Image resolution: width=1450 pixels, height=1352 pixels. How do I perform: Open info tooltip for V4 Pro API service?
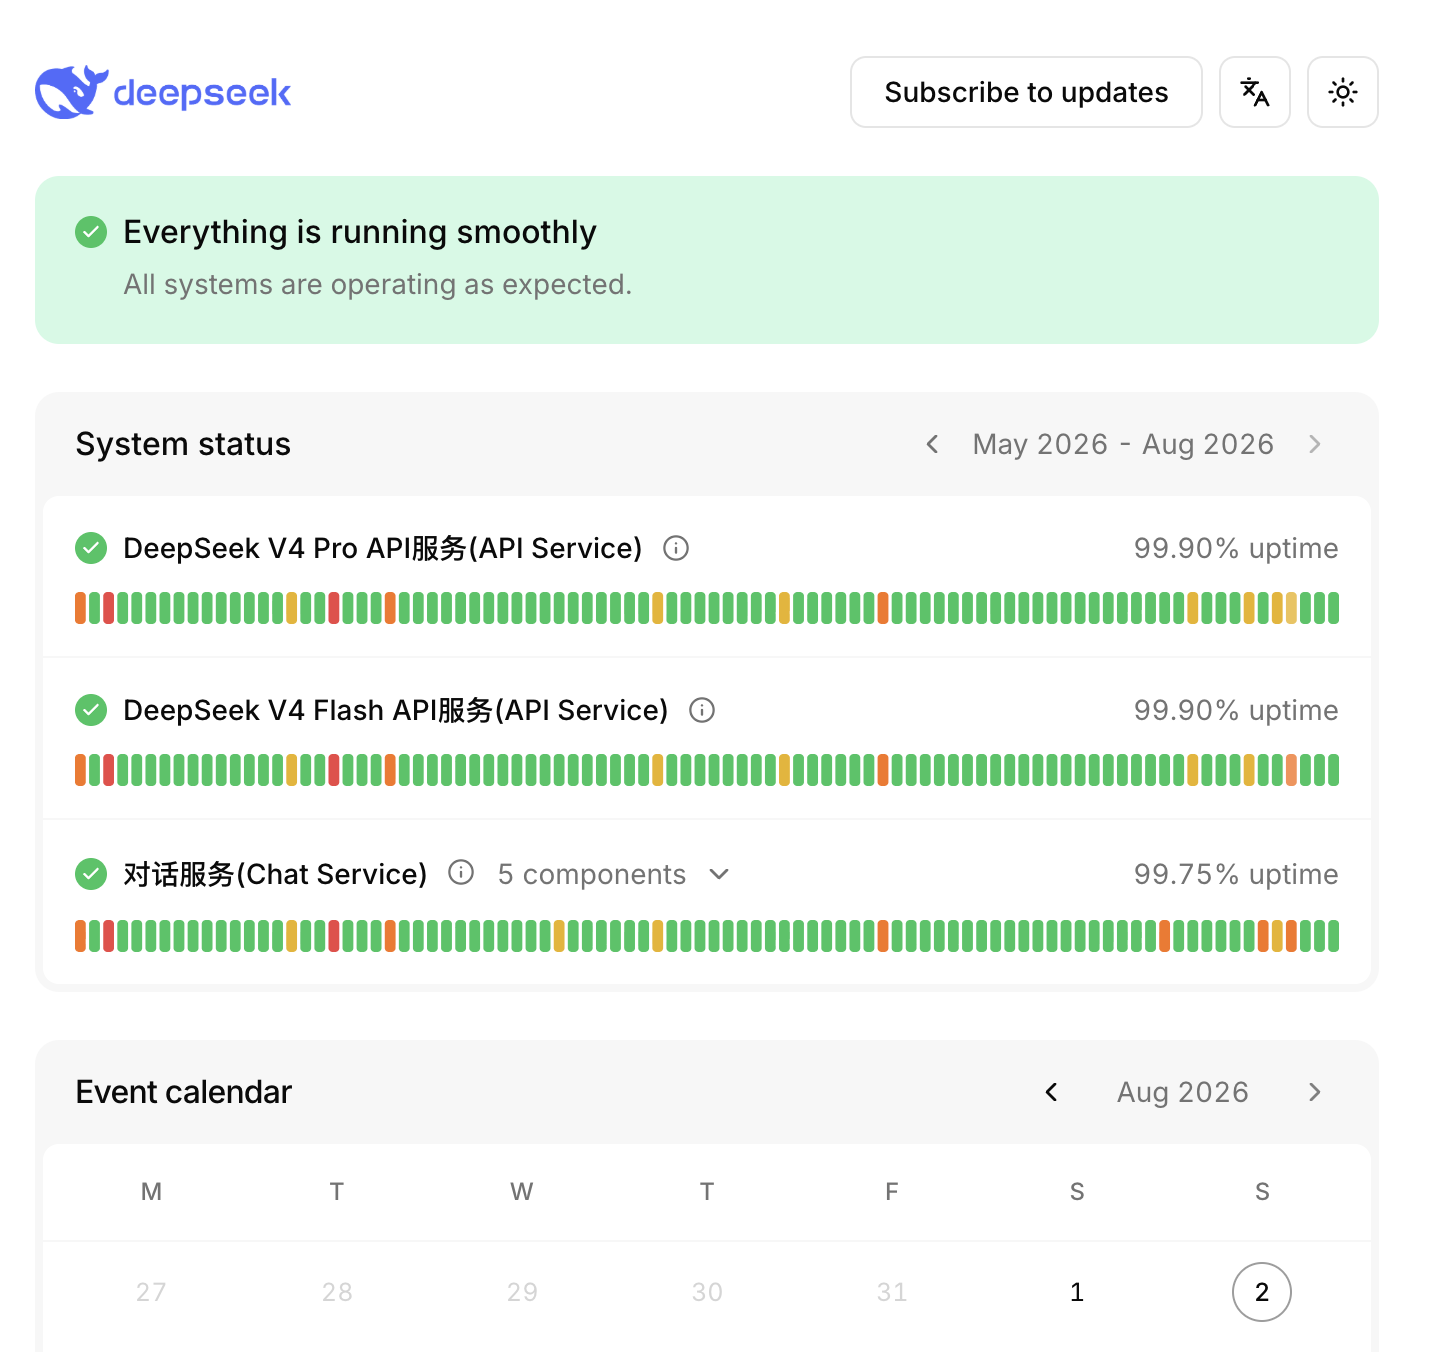pos(676,548)
